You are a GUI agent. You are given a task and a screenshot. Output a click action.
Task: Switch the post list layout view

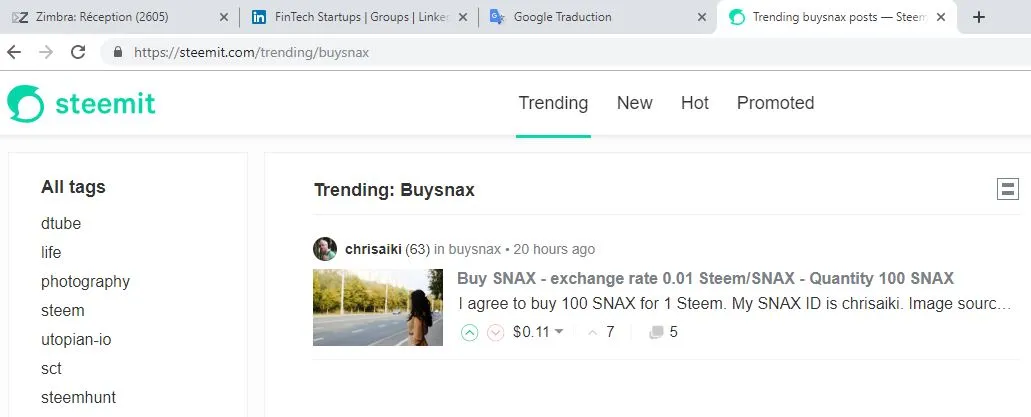[x=1007, y=189]
